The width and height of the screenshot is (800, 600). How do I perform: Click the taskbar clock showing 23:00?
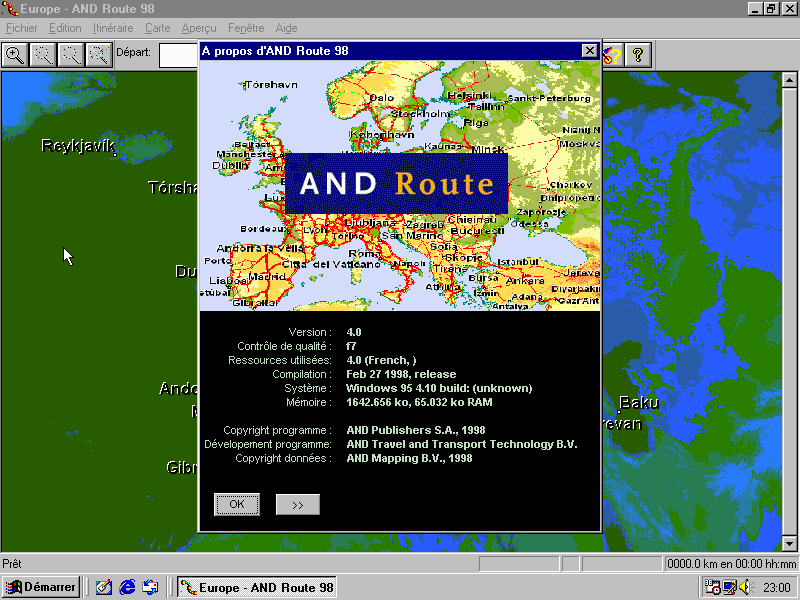777,588
